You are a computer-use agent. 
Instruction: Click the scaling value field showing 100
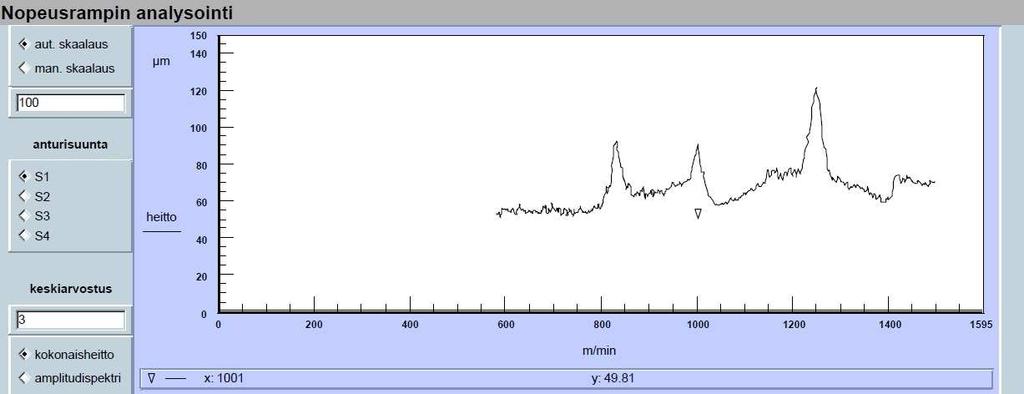[x=71, y=103]
